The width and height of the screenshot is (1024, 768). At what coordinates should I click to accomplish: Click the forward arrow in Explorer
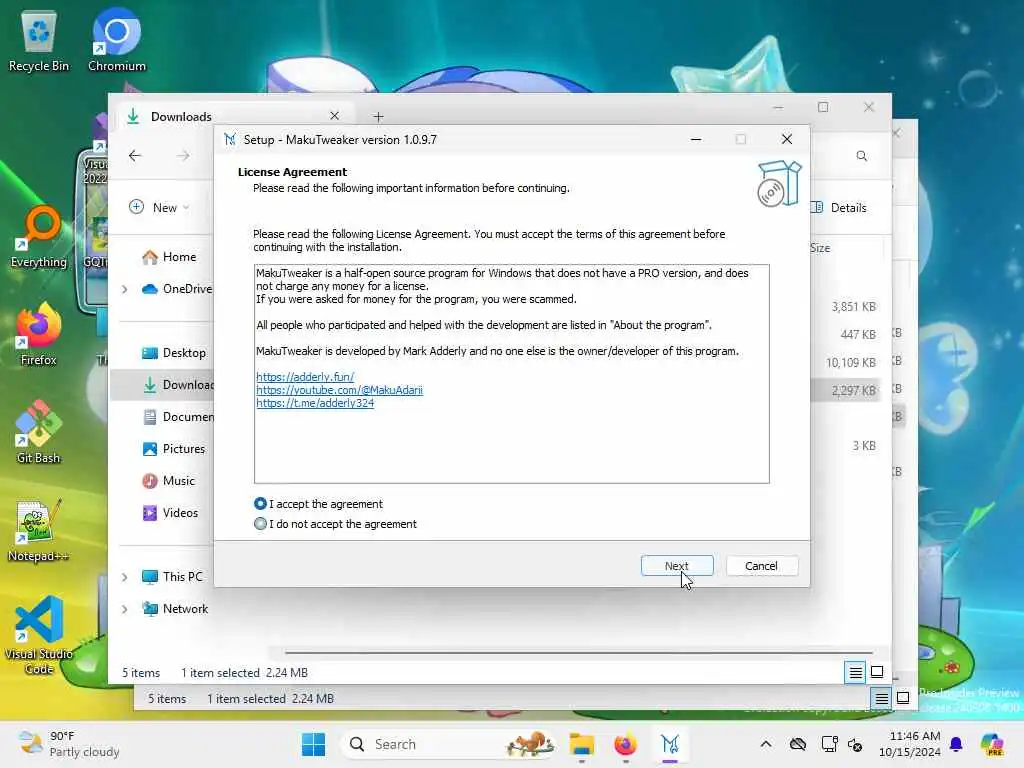click(184, 155)
